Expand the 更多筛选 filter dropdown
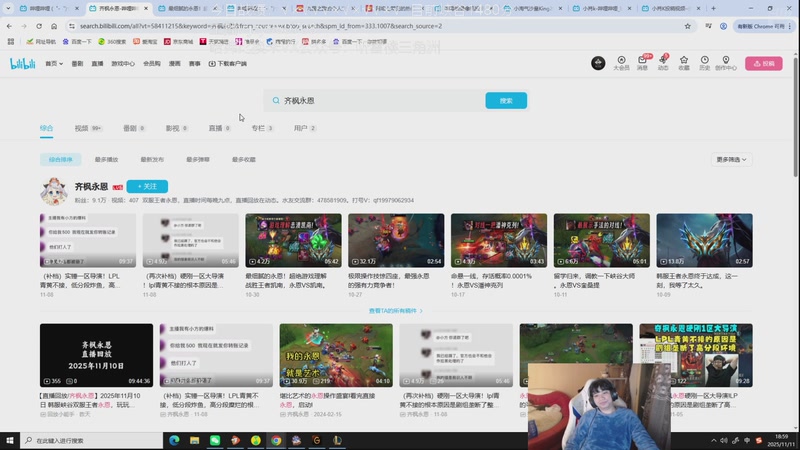This screenshot has height=450, width=800. tap(731, 160)
